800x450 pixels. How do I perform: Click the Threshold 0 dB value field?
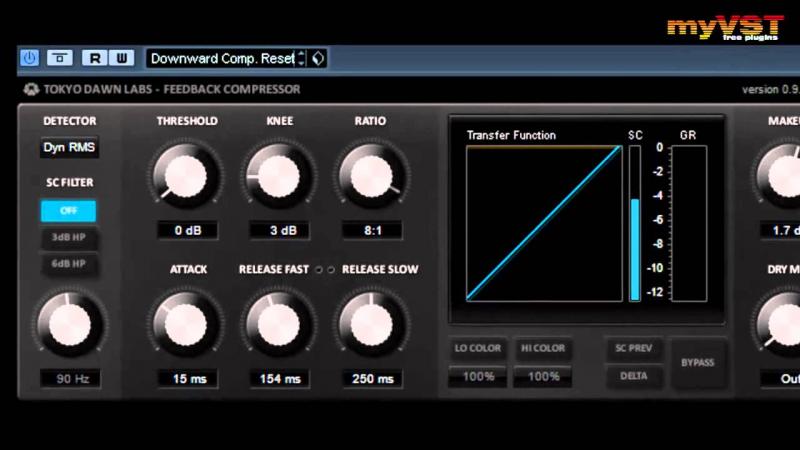pyautogui.click(x=187, y=230)
